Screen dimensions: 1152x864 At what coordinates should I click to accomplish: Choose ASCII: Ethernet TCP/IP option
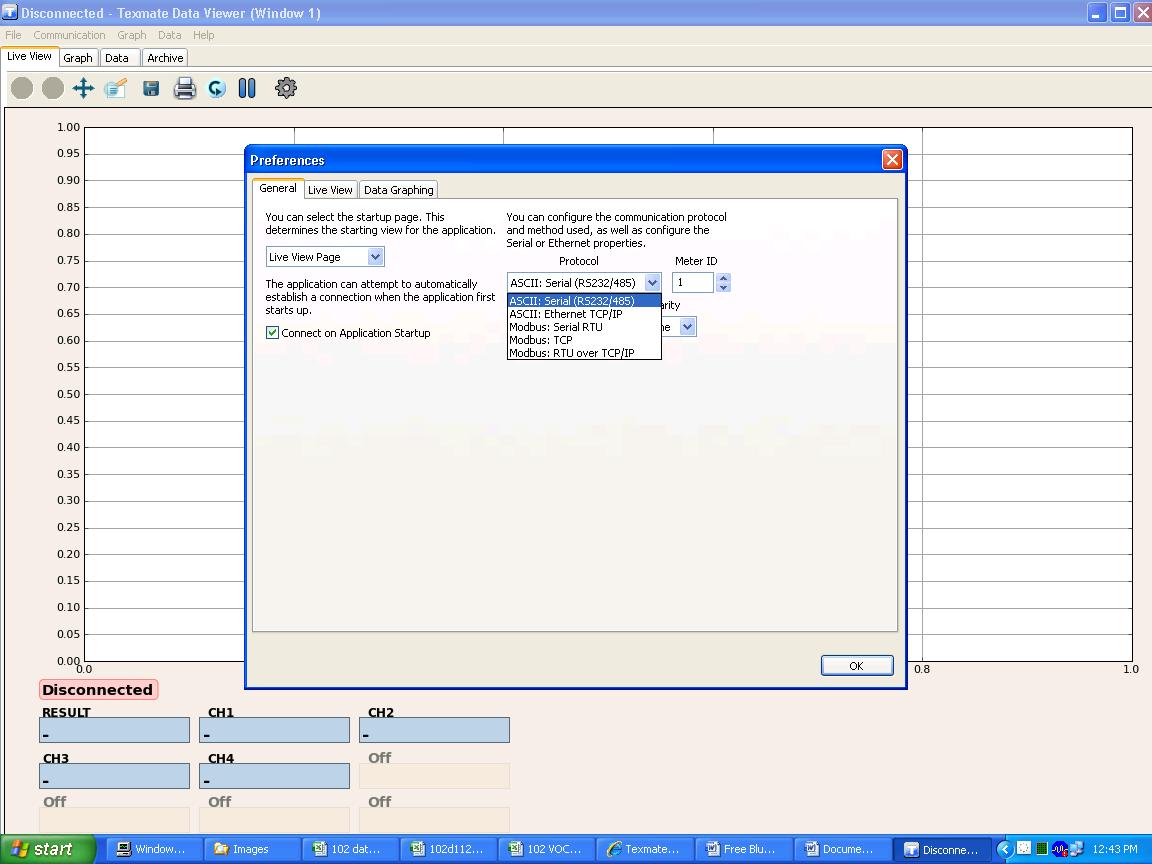click(584, 314)
